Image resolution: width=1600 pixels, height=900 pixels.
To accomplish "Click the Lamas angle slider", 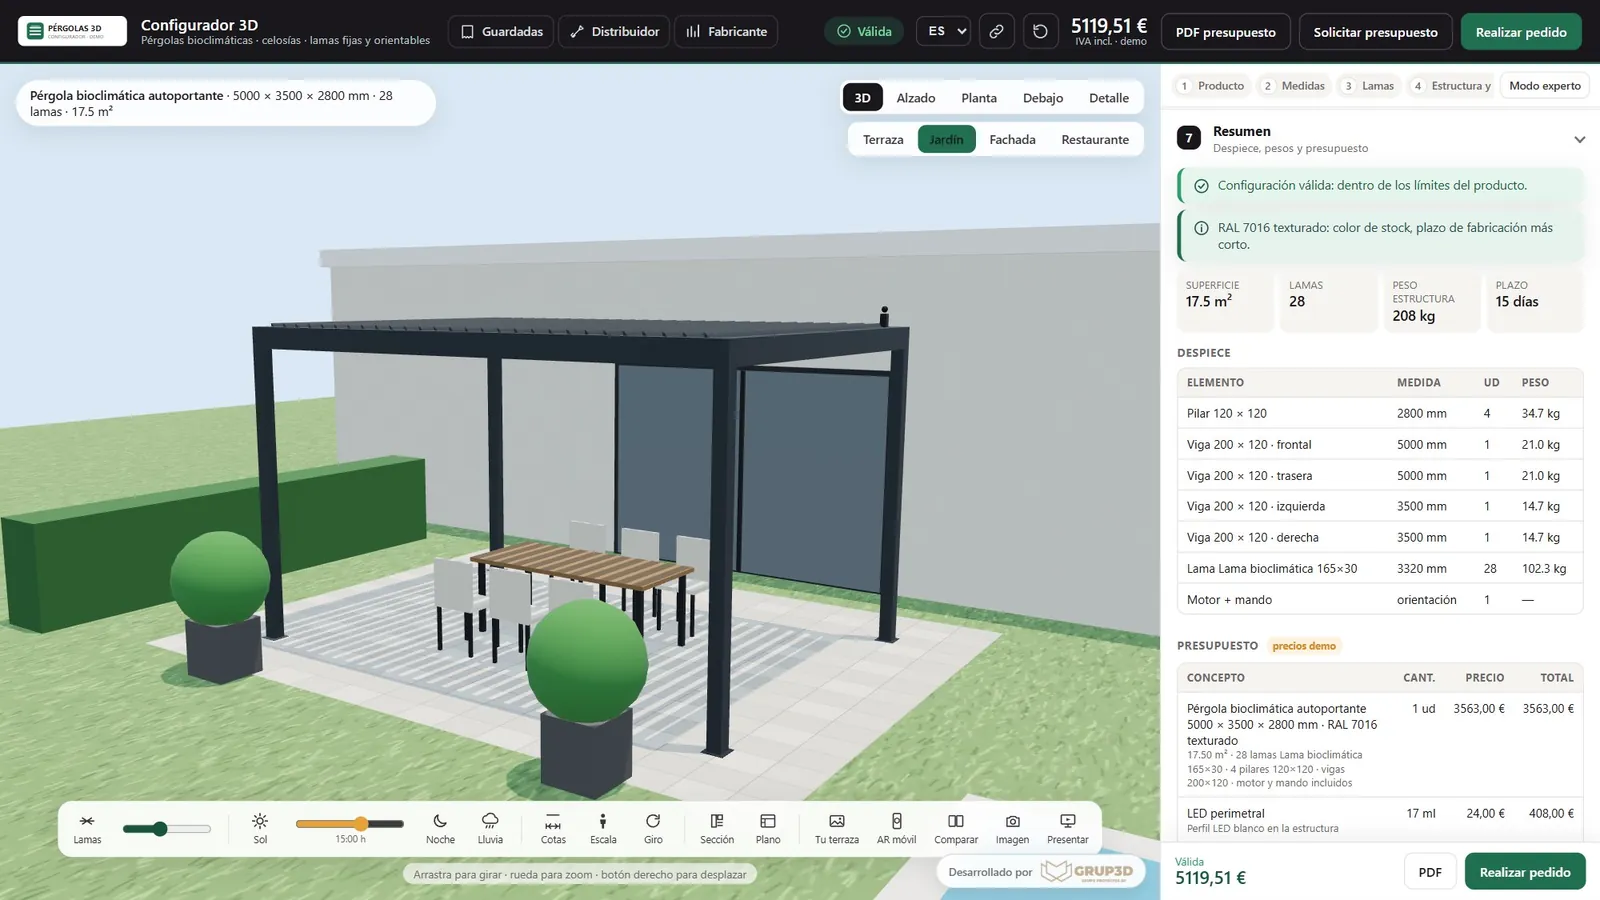I will tap(167, 829).
